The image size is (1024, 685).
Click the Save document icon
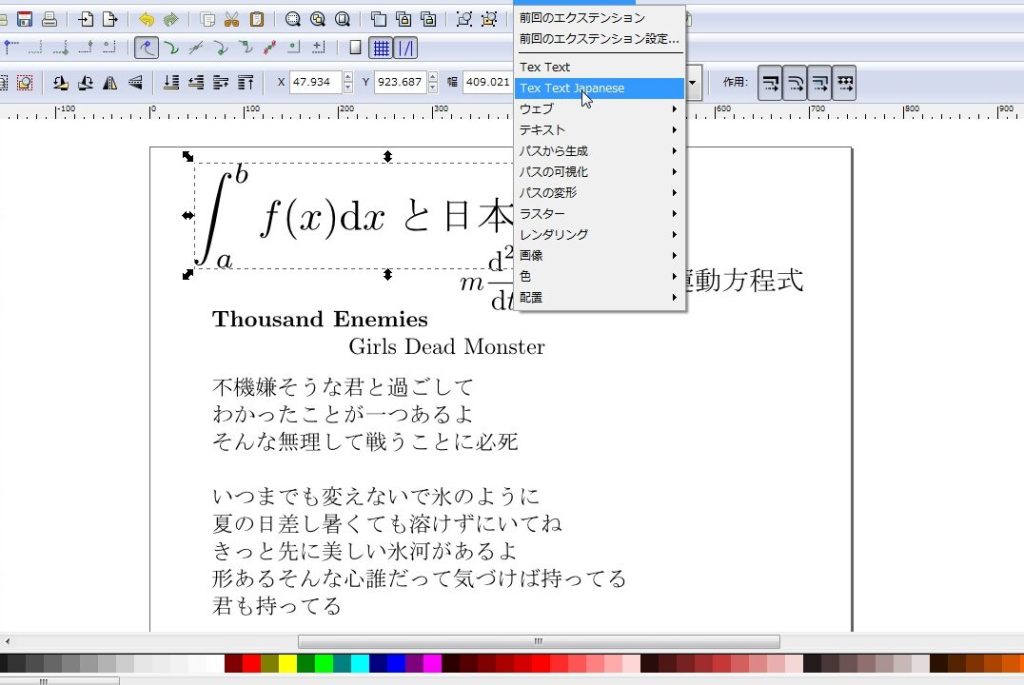click(x=24, y=19)
